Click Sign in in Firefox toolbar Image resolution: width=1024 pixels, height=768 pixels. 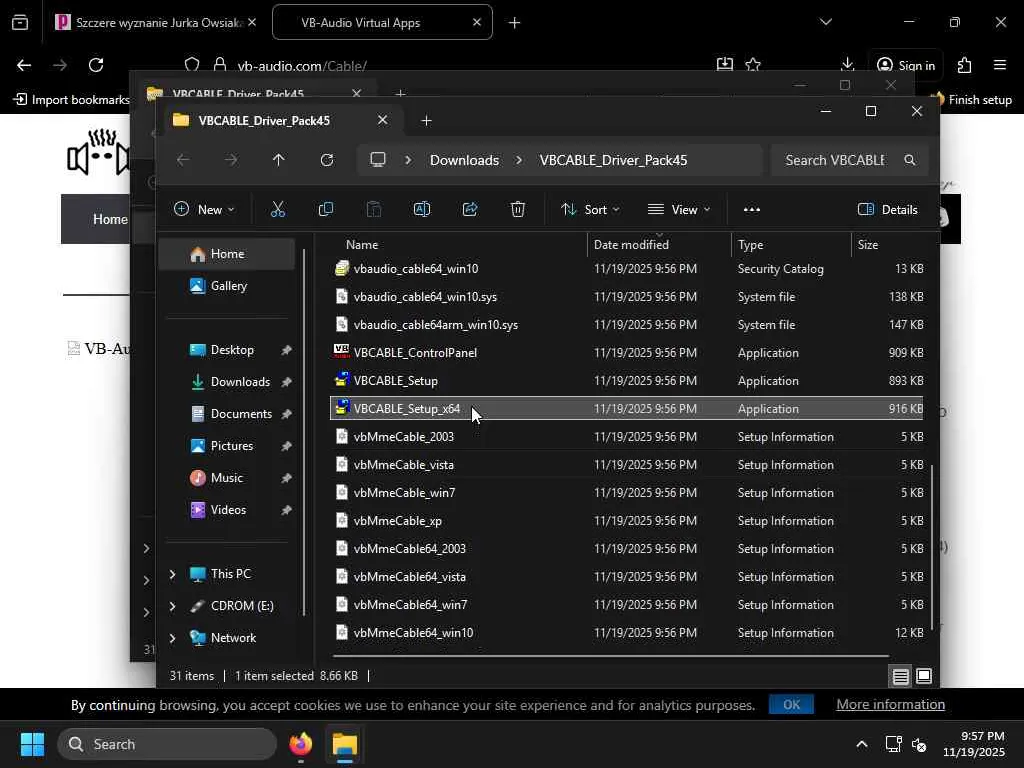(x=907, y=65)
